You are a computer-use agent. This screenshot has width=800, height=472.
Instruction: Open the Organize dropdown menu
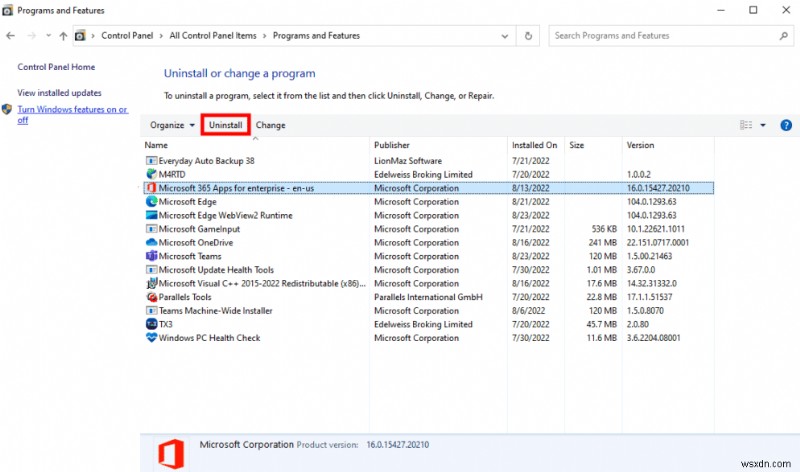pos(172,125)
